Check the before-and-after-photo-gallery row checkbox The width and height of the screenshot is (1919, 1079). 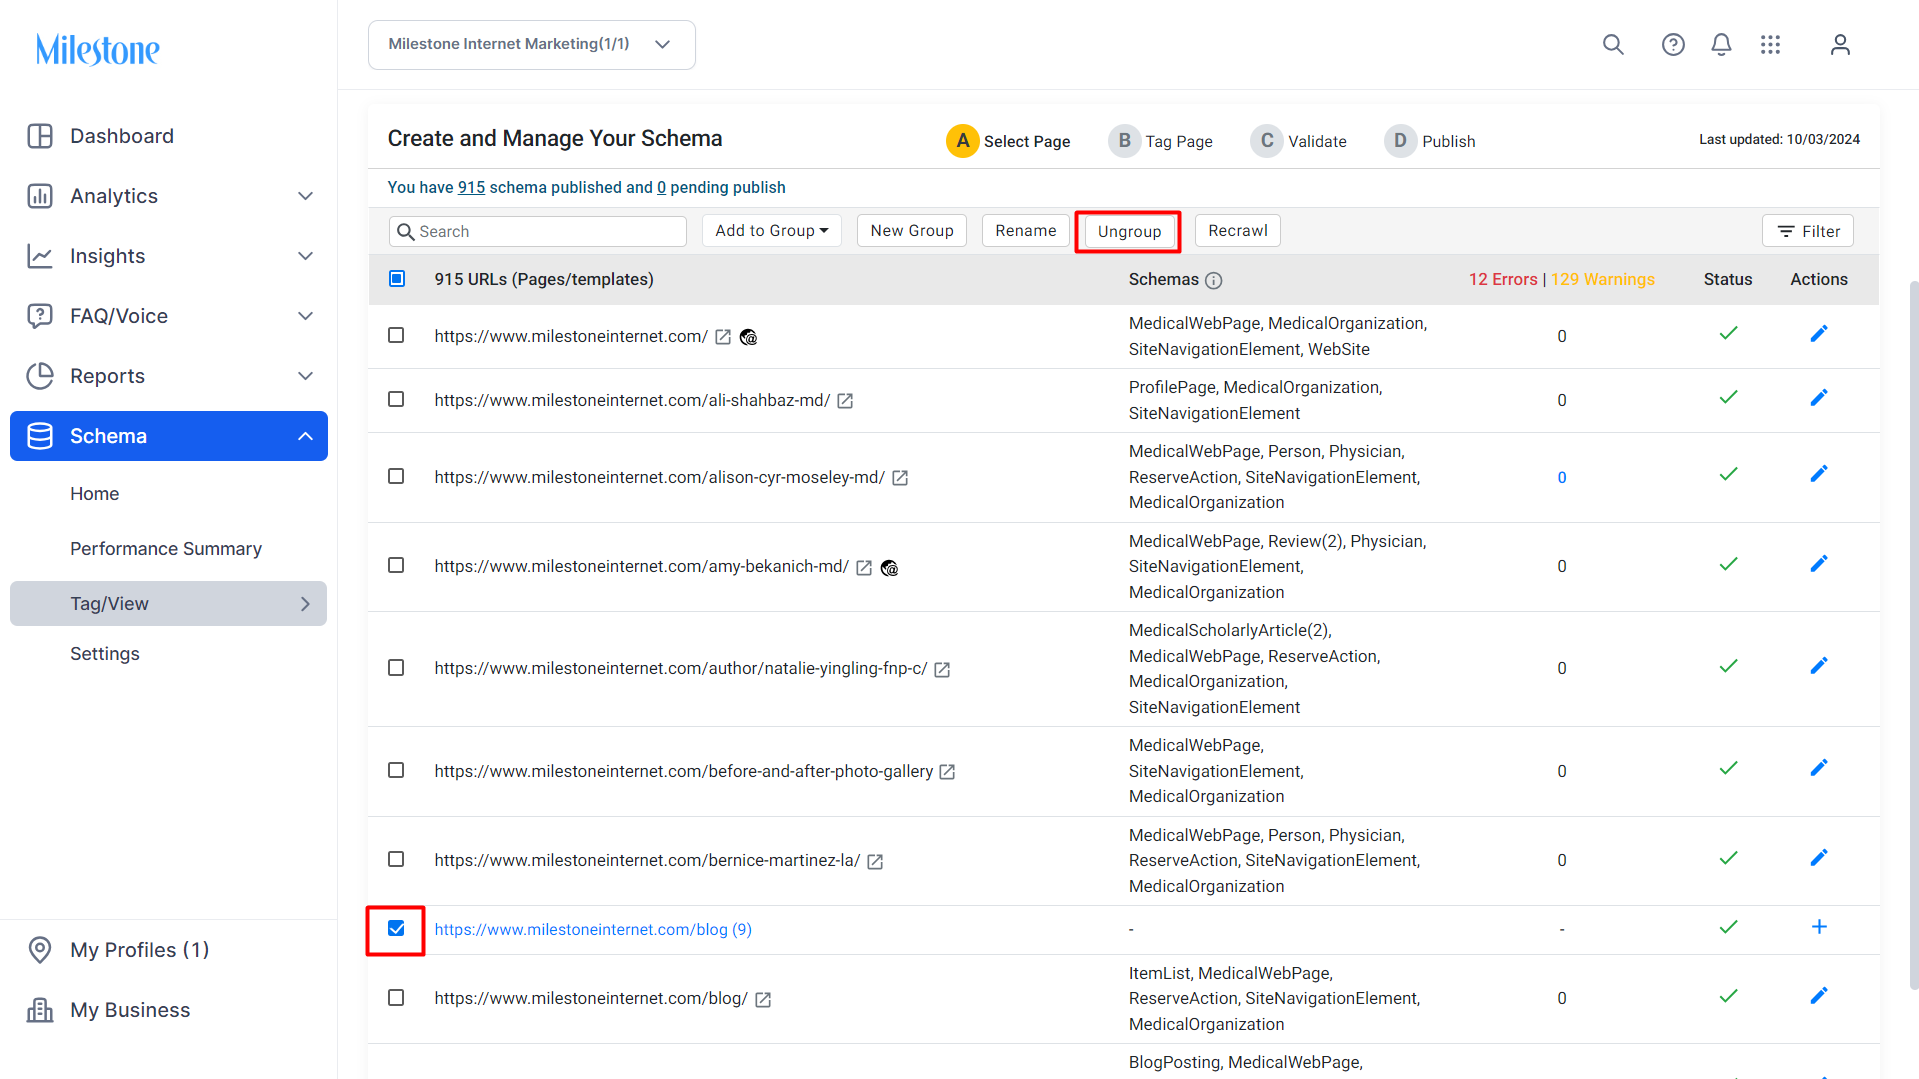click(396, 771)
